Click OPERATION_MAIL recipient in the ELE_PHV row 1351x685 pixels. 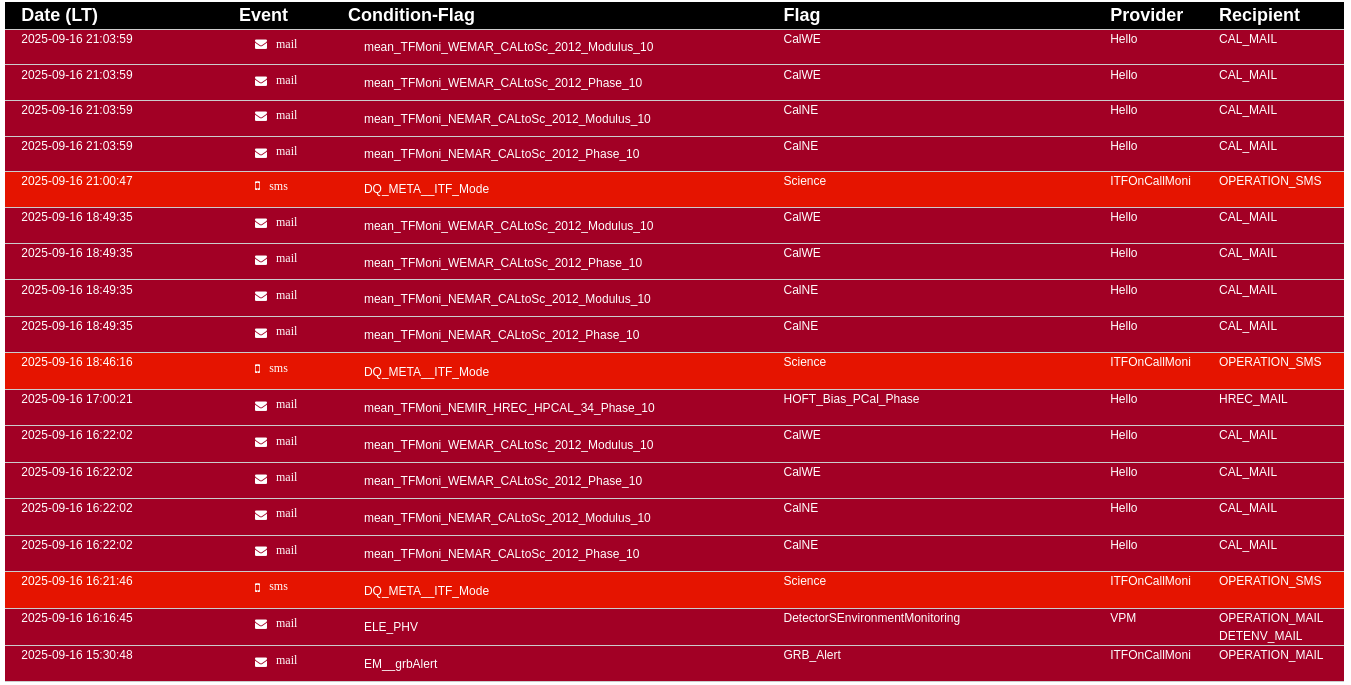coord(1271,618)
